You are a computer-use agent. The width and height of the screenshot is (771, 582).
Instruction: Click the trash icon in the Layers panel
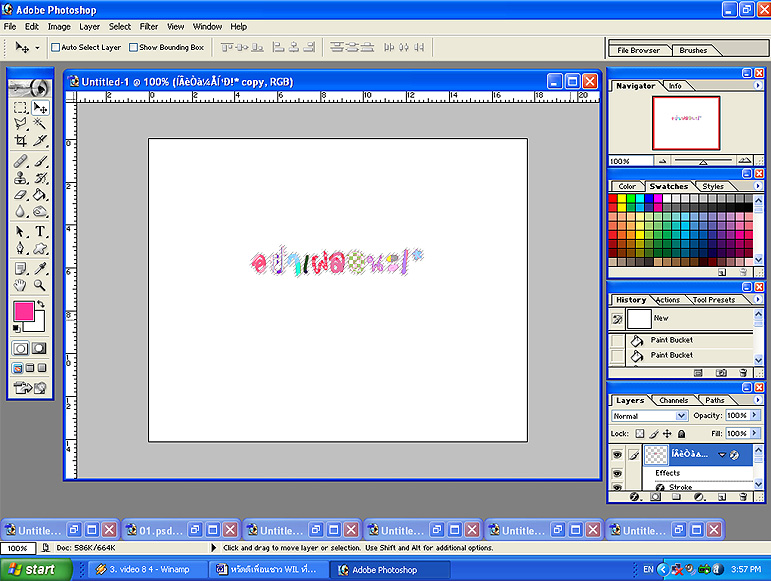[x=742, y=496]
